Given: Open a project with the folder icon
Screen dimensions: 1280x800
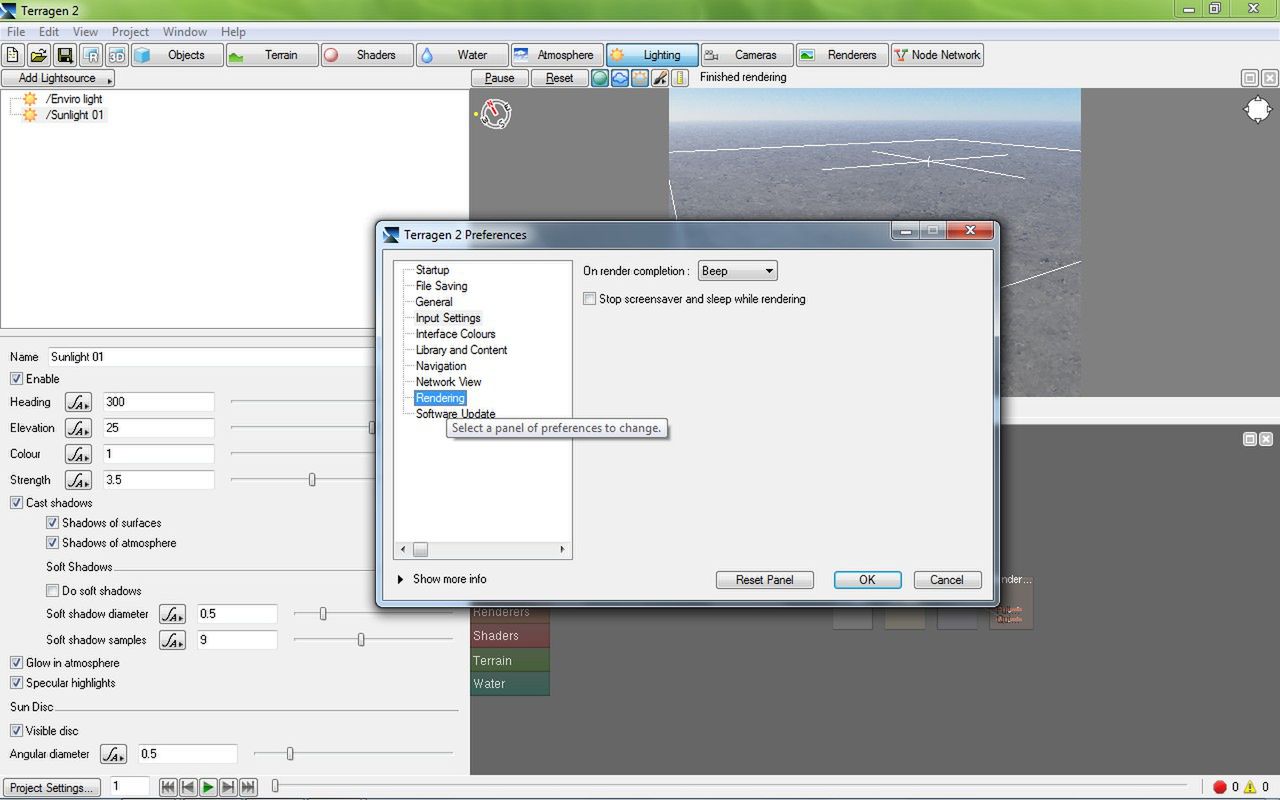Looking at the screenshot, I should point(39,55).
